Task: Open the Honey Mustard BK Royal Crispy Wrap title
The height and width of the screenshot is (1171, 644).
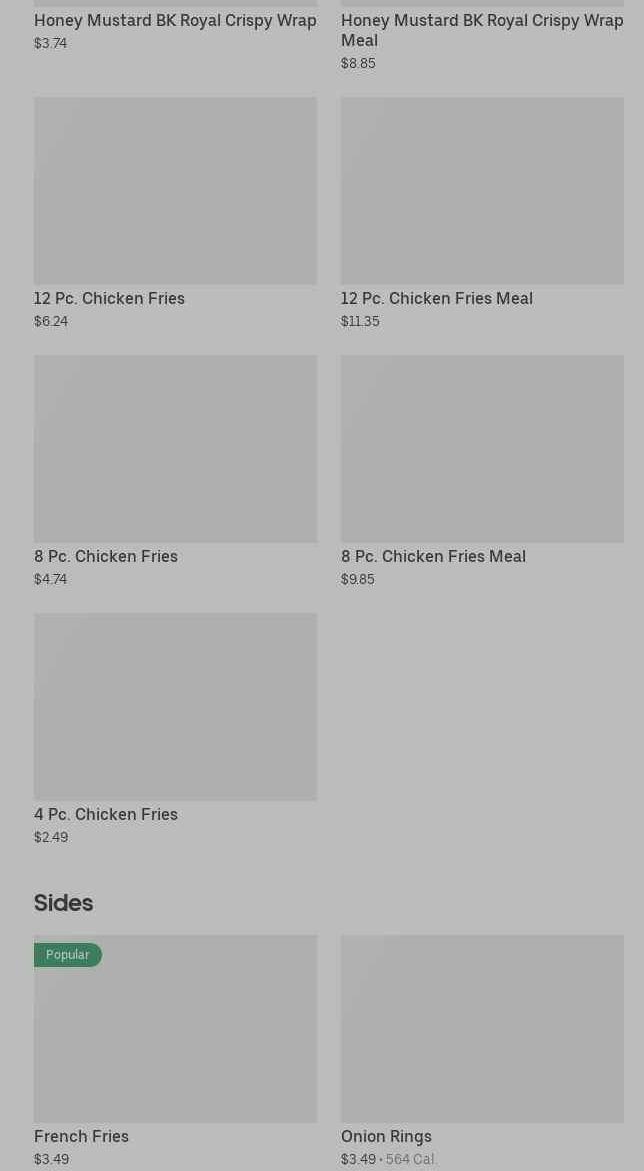Action: (175, 20)
